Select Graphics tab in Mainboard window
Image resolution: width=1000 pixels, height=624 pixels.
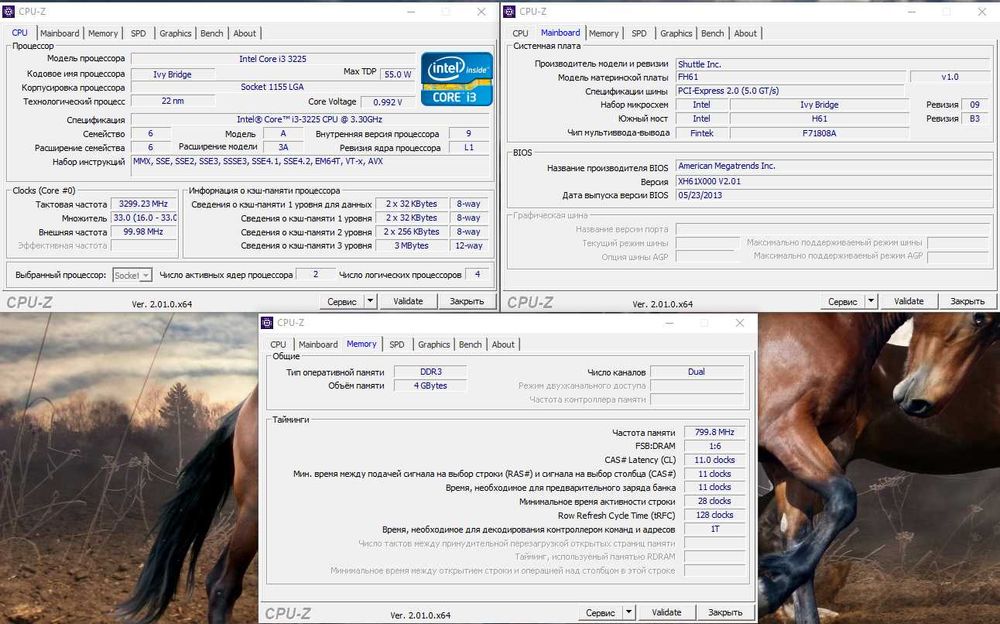click(676, 33)
